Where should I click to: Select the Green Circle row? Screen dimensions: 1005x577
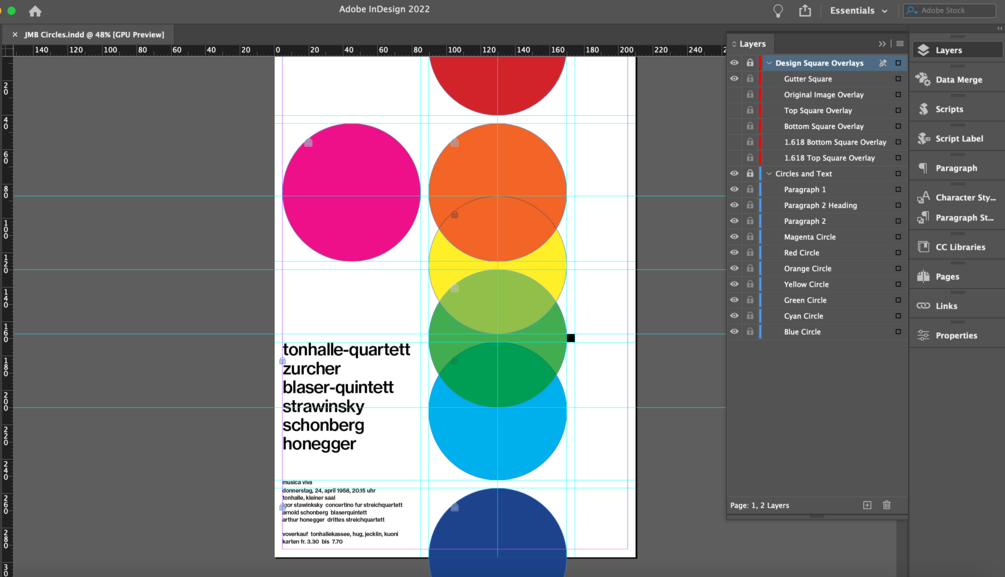pyautogui.click(x=817, y=300)
